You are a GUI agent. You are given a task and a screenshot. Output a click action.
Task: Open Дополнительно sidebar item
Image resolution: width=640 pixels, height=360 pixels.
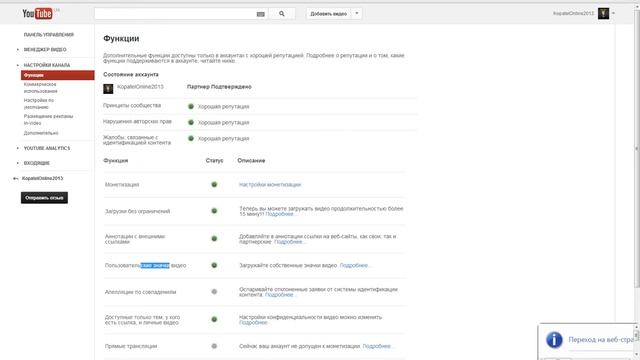41,133
